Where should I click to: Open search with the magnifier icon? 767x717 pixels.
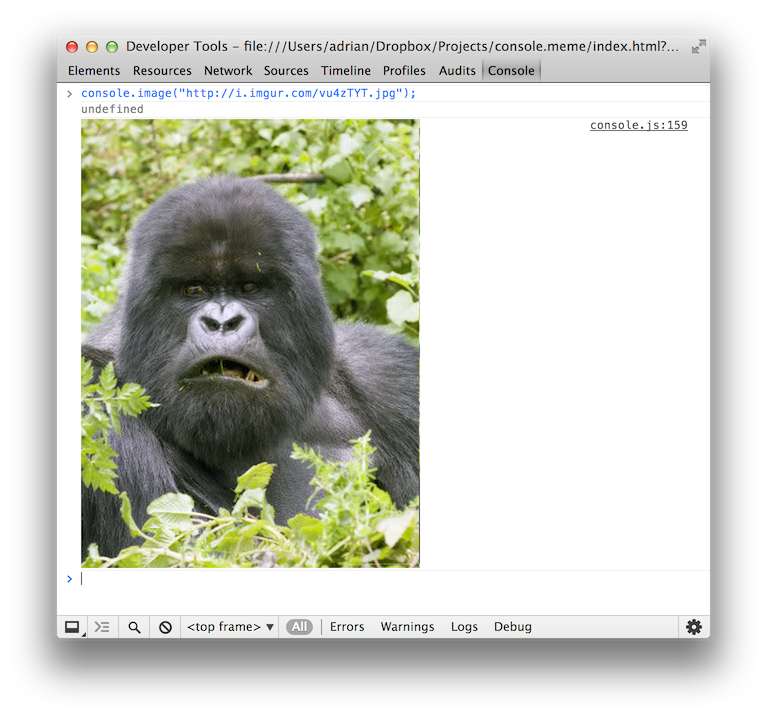point(134,627)
